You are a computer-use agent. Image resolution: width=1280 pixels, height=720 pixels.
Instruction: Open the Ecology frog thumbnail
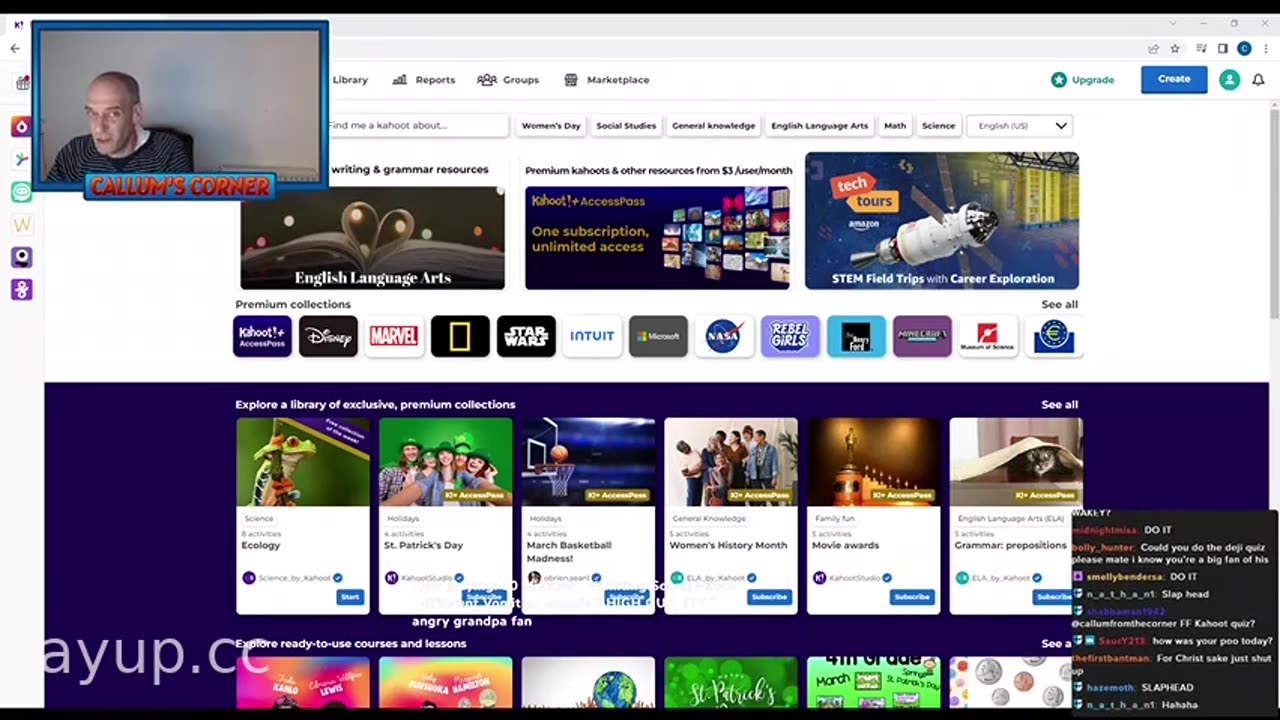point(303,462)
